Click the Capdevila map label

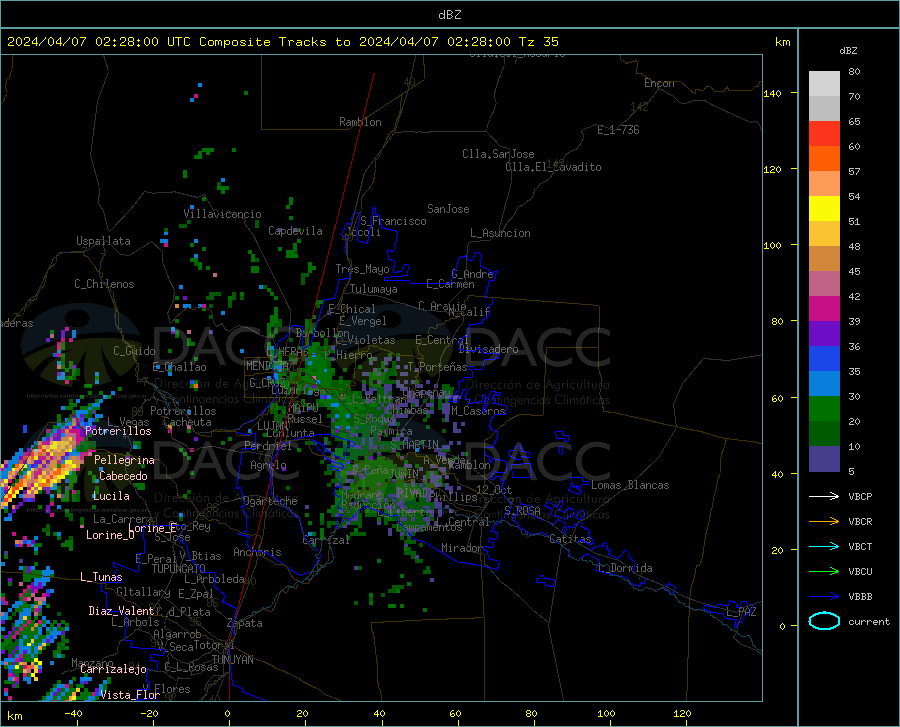[295, 231]
